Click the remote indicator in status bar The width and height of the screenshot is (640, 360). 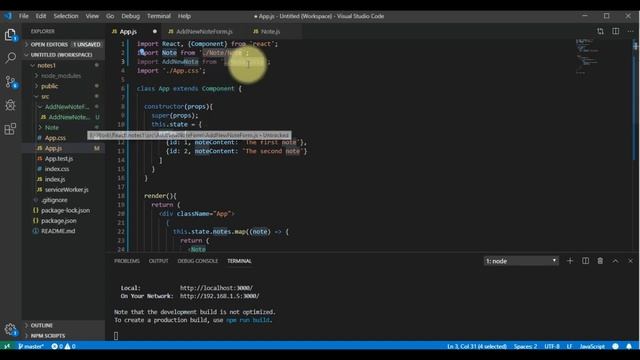[7, 346]
